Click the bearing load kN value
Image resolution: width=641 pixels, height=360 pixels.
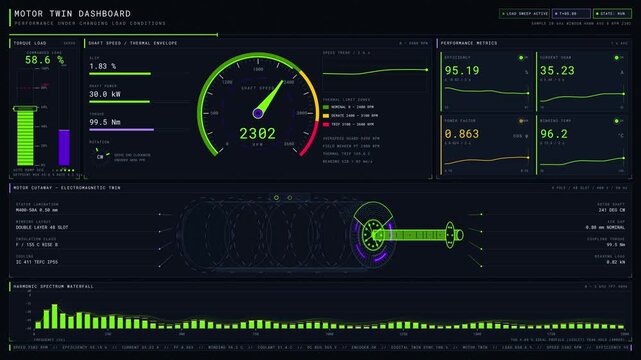click(616, 262)
